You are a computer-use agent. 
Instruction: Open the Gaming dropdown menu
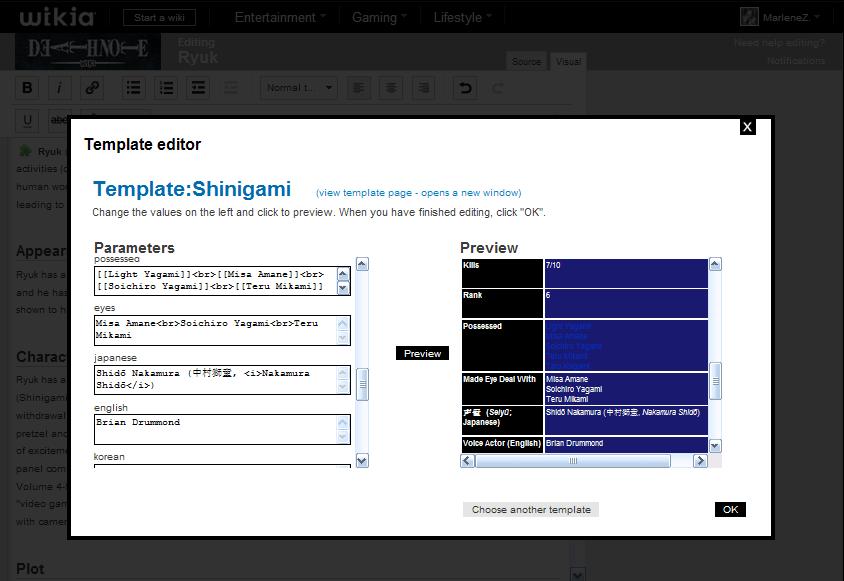click(x=379, y=17)
